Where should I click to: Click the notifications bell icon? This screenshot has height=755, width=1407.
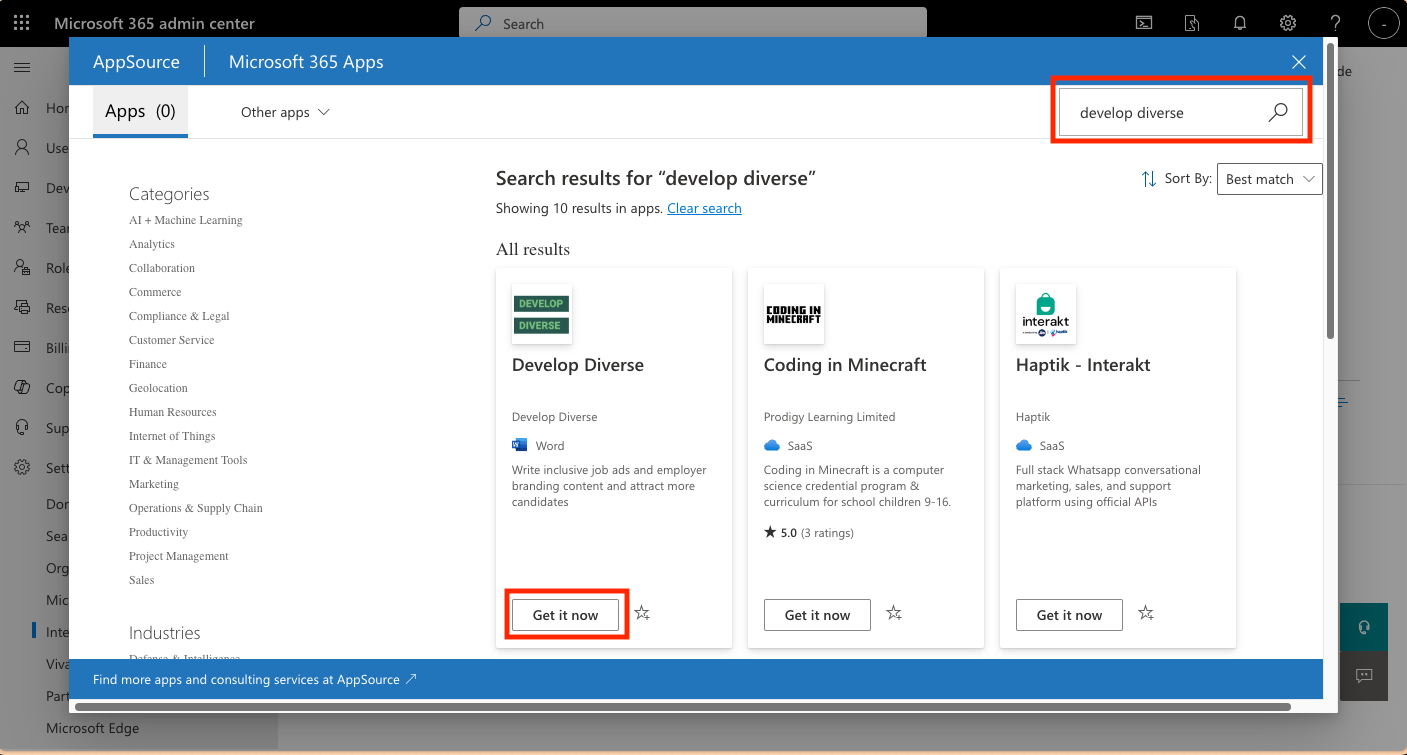pos(1240,23)
